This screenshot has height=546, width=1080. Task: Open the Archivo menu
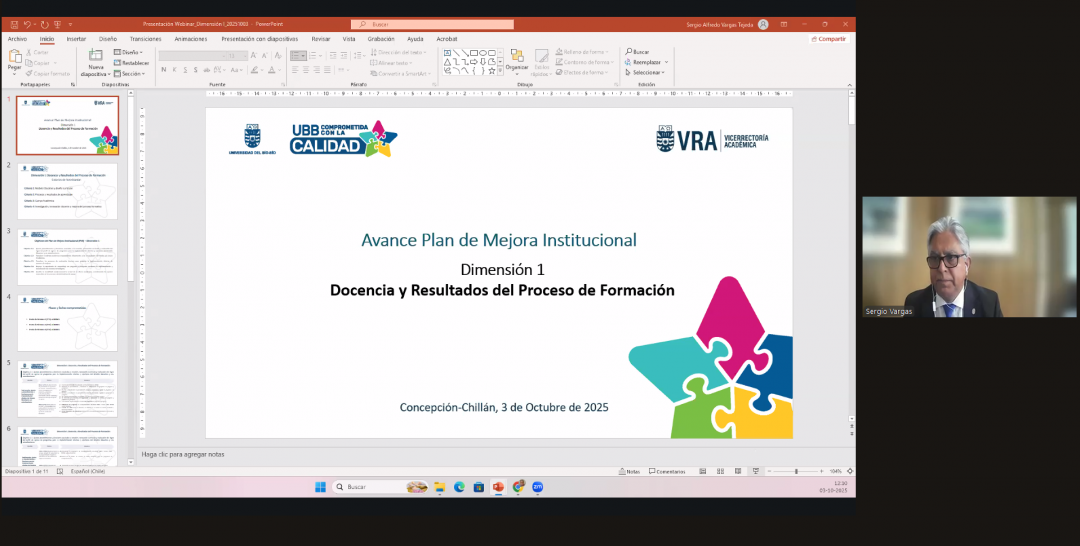tap(17, 39)
